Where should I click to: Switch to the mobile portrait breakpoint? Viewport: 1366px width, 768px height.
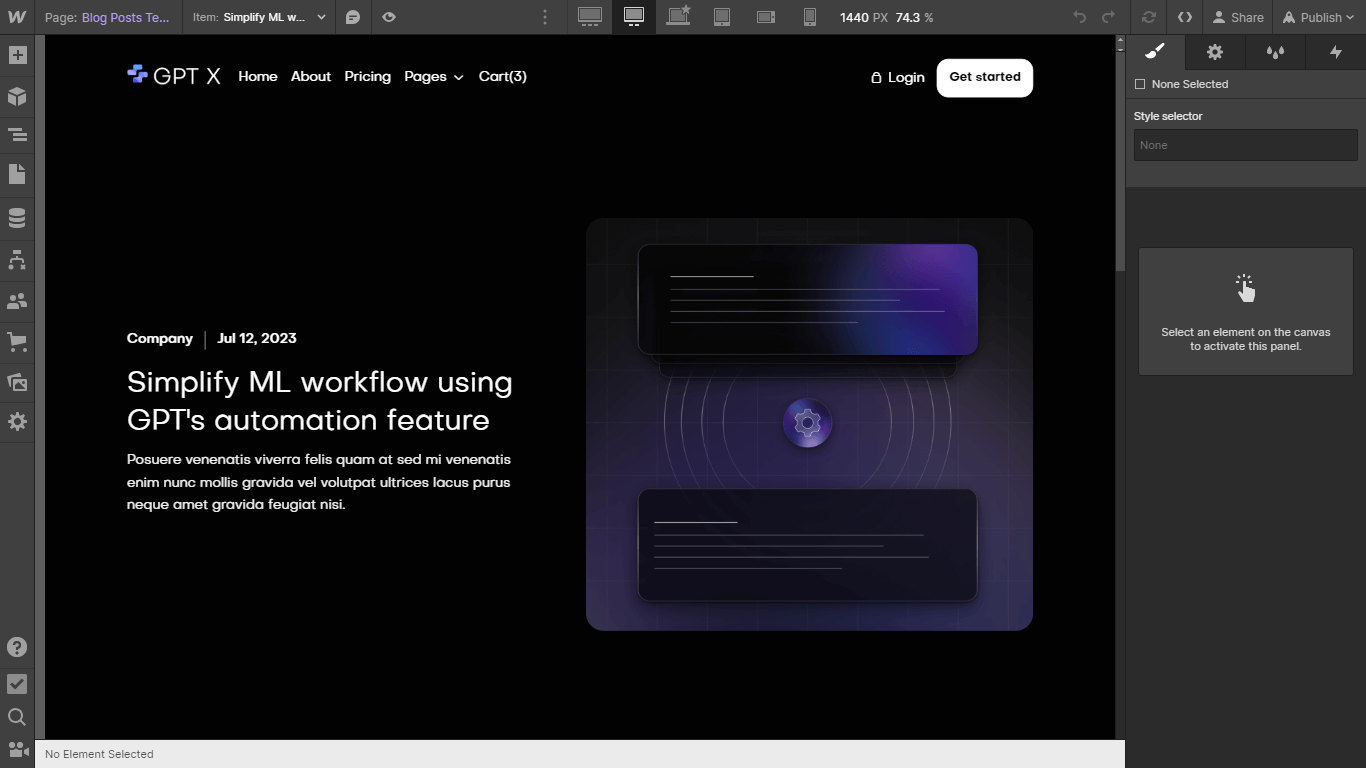[x=809, y=17]
